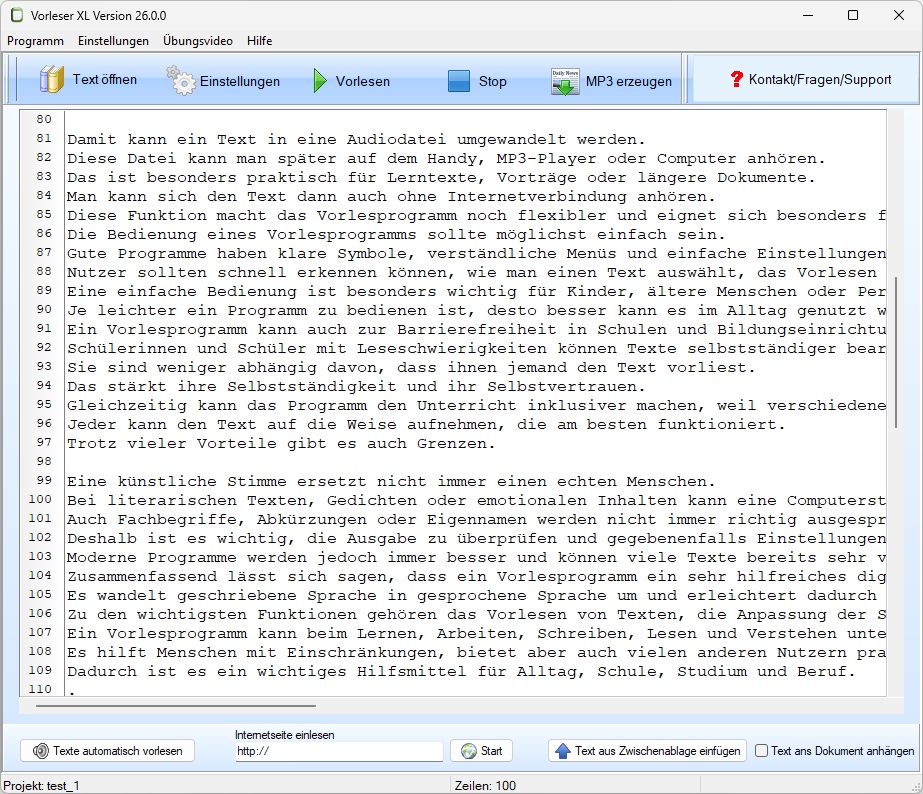The height and width of the screenshot is (794, 923).
Task: Click line 81 starting 'Damit kann ein Text'
Action: tap(356, 140)
